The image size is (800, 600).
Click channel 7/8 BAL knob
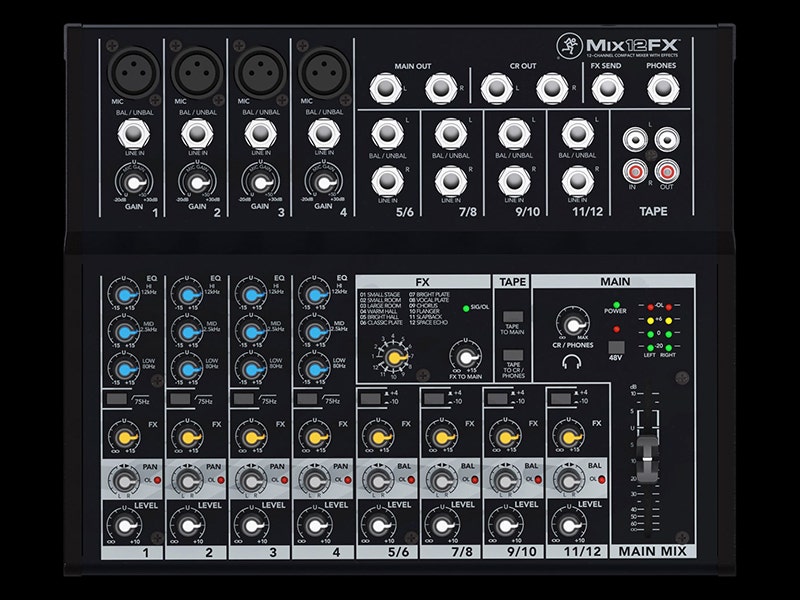pos(442,481)
